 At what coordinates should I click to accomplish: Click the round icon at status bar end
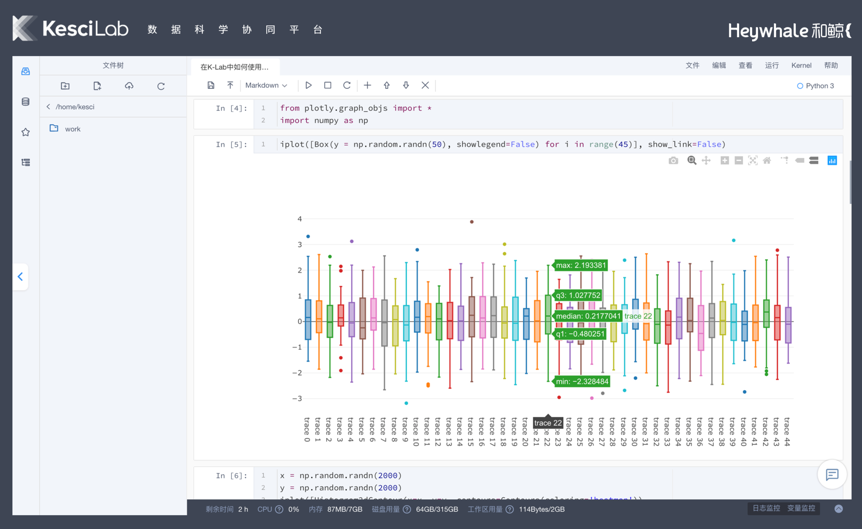pos(838,509)
